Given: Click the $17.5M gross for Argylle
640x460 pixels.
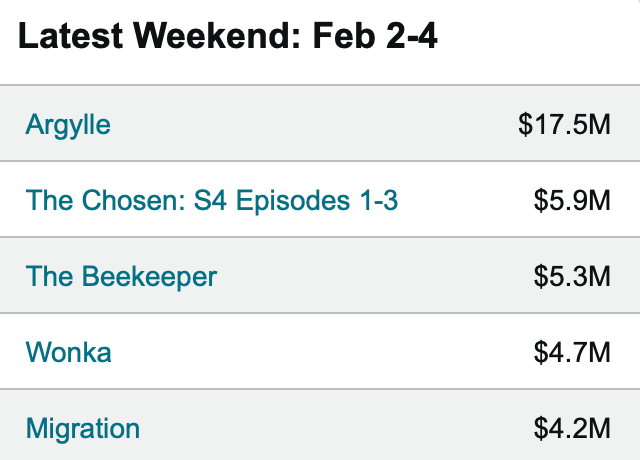Looking at the screenshot, I should (x=564, y=124).
